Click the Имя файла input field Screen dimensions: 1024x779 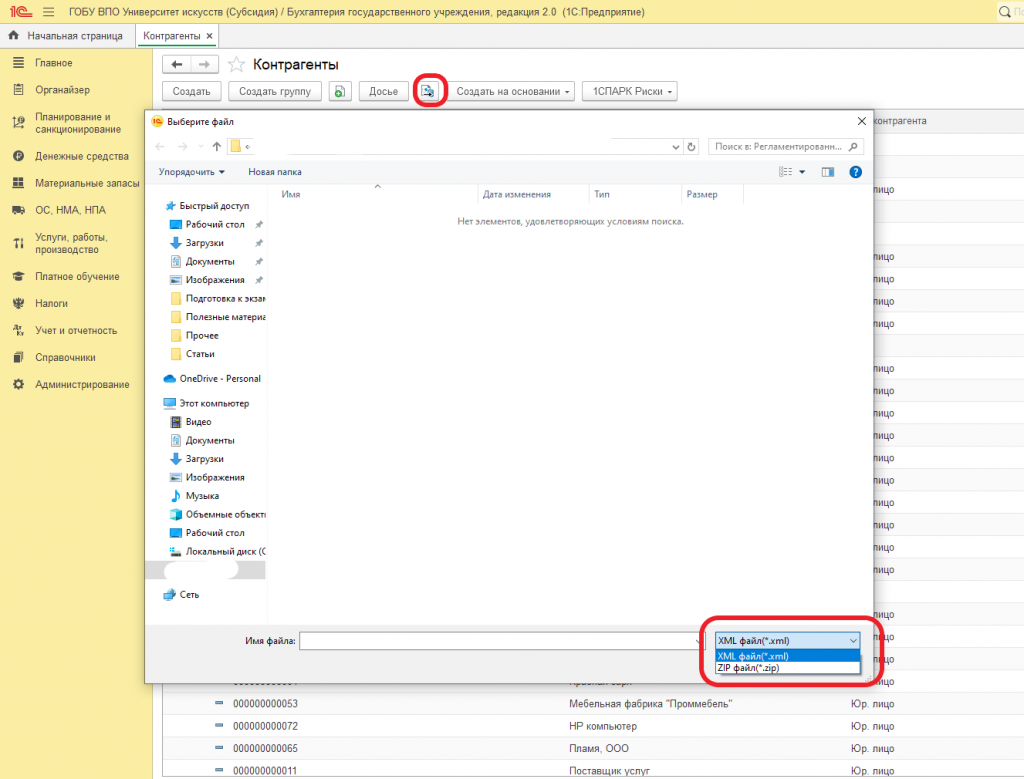tap(501, 641)
